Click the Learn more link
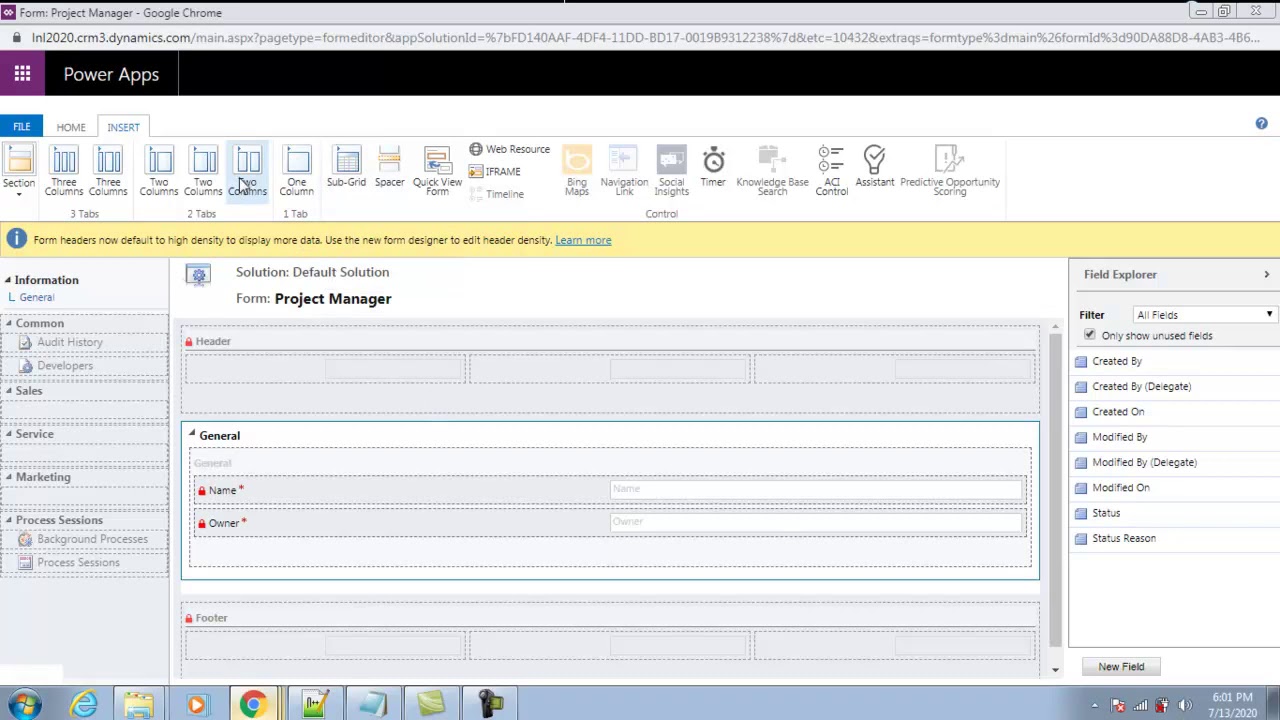1280x720 pixels. pos(583,240)
